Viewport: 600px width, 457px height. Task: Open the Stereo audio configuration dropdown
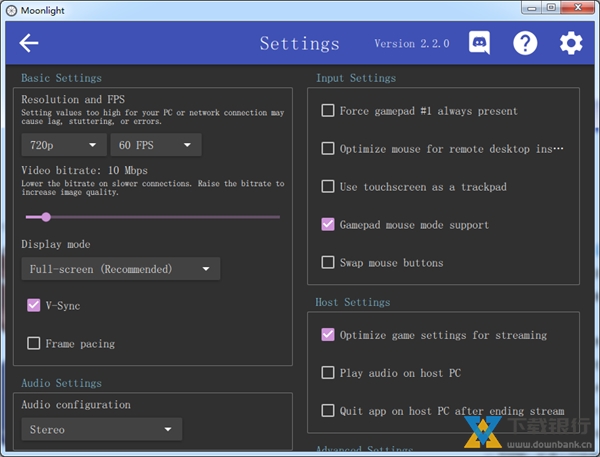tap(101, 430)
